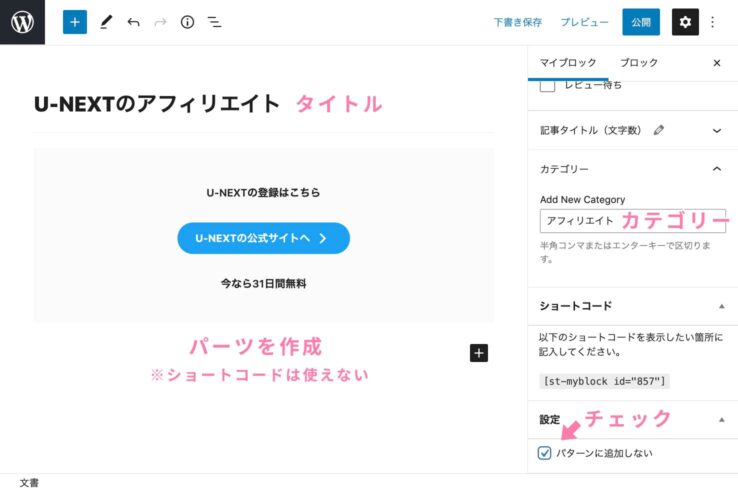Viewport: 738px width, 492px height.
Task: Open プレビュー preview
Action: coord(585,22)
